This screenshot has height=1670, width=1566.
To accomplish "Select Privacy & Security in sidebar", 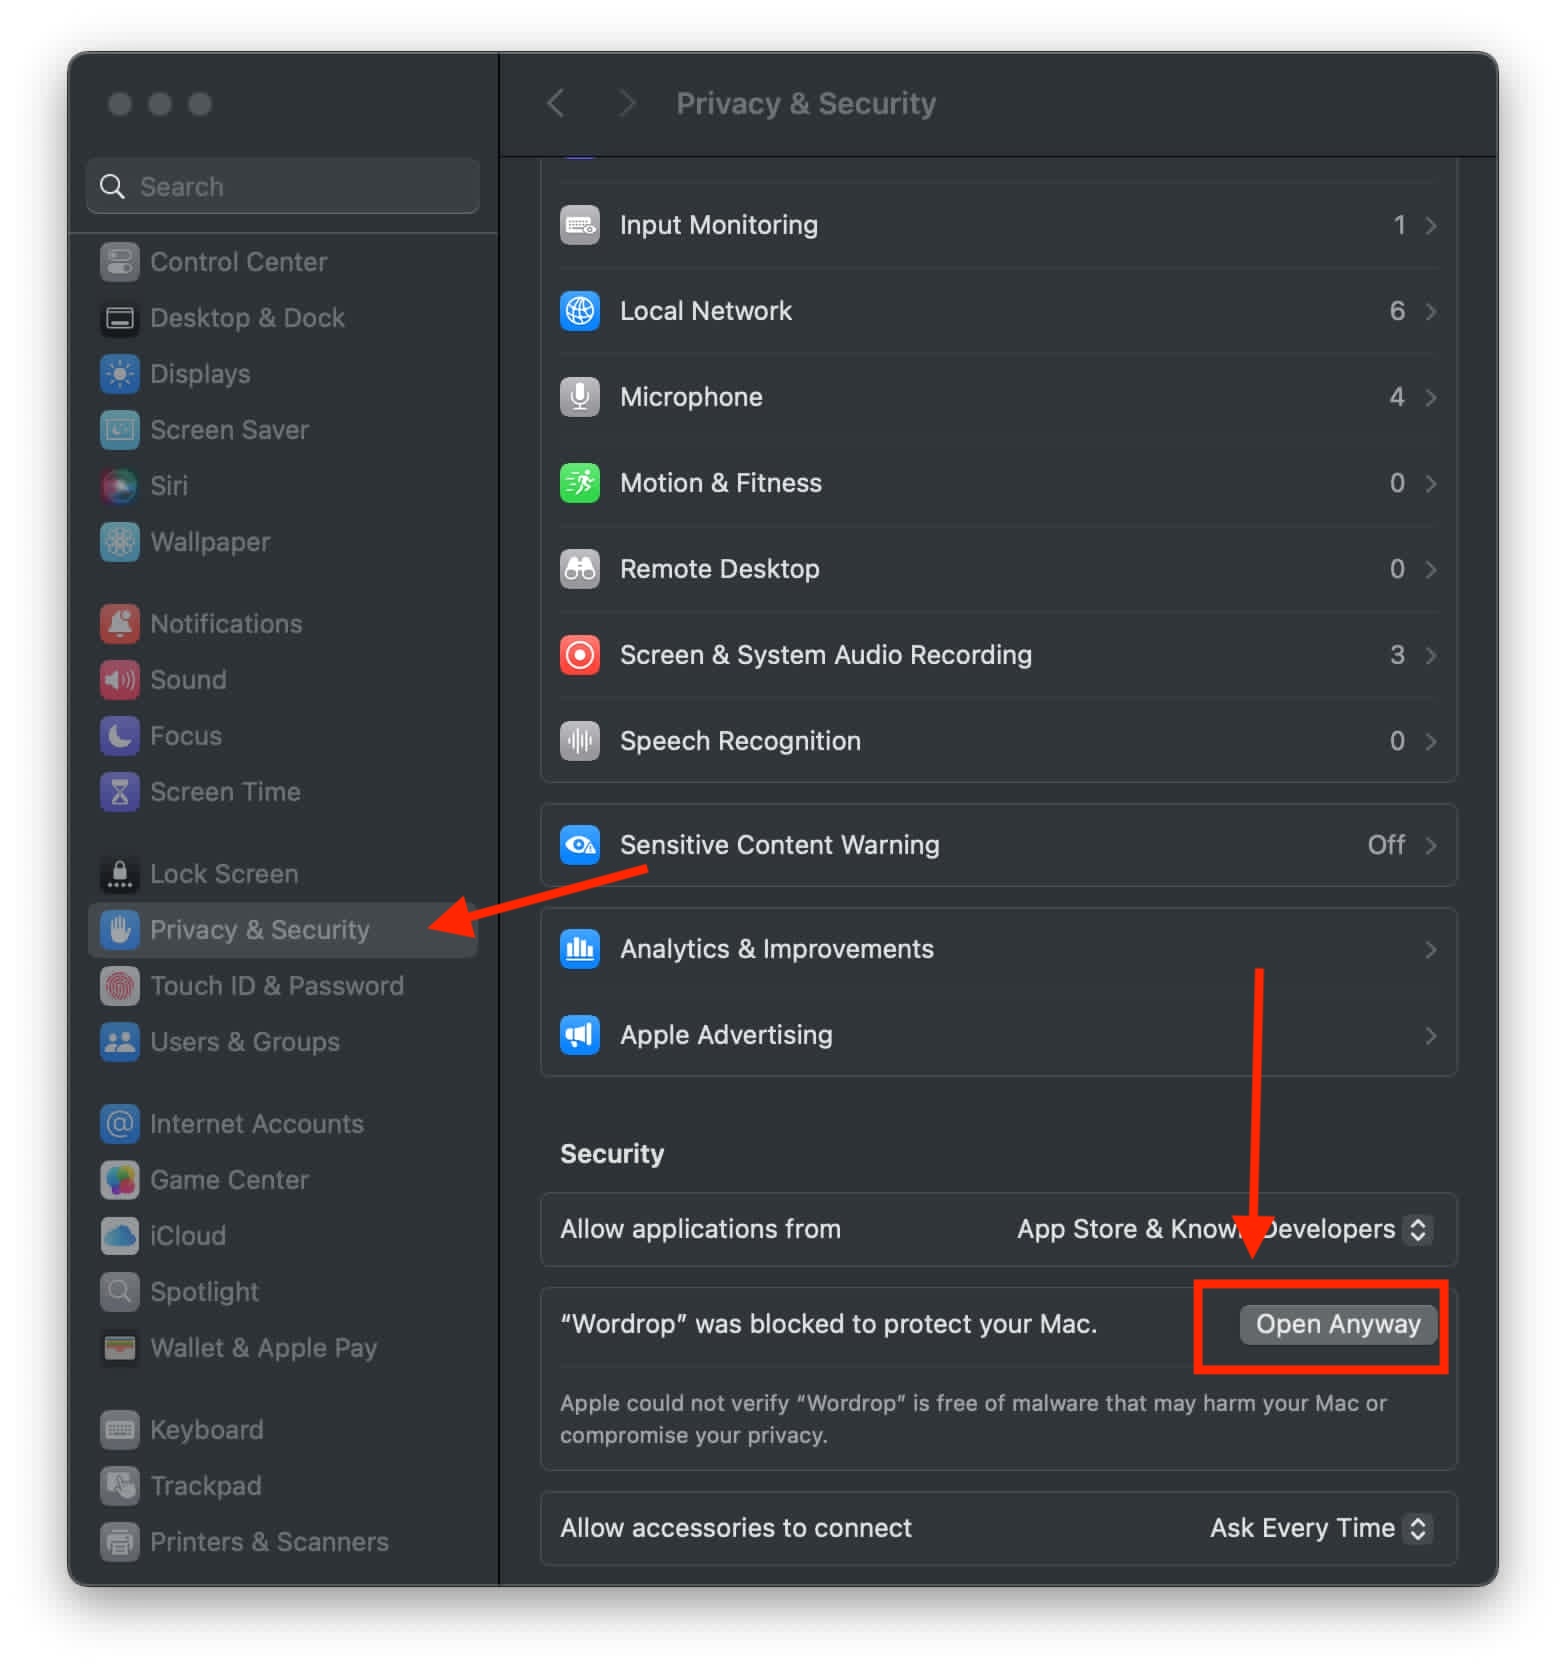I will (x=283, y=930).
